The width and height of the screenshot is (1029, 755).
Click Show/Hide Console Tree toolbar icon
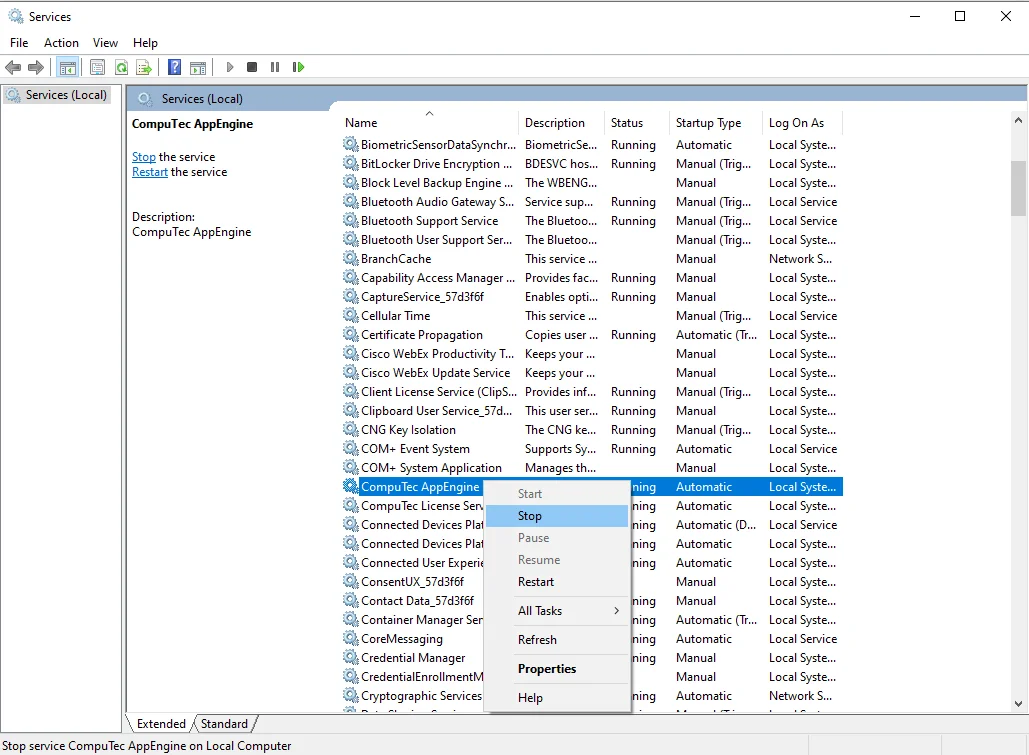coord(68,67)
